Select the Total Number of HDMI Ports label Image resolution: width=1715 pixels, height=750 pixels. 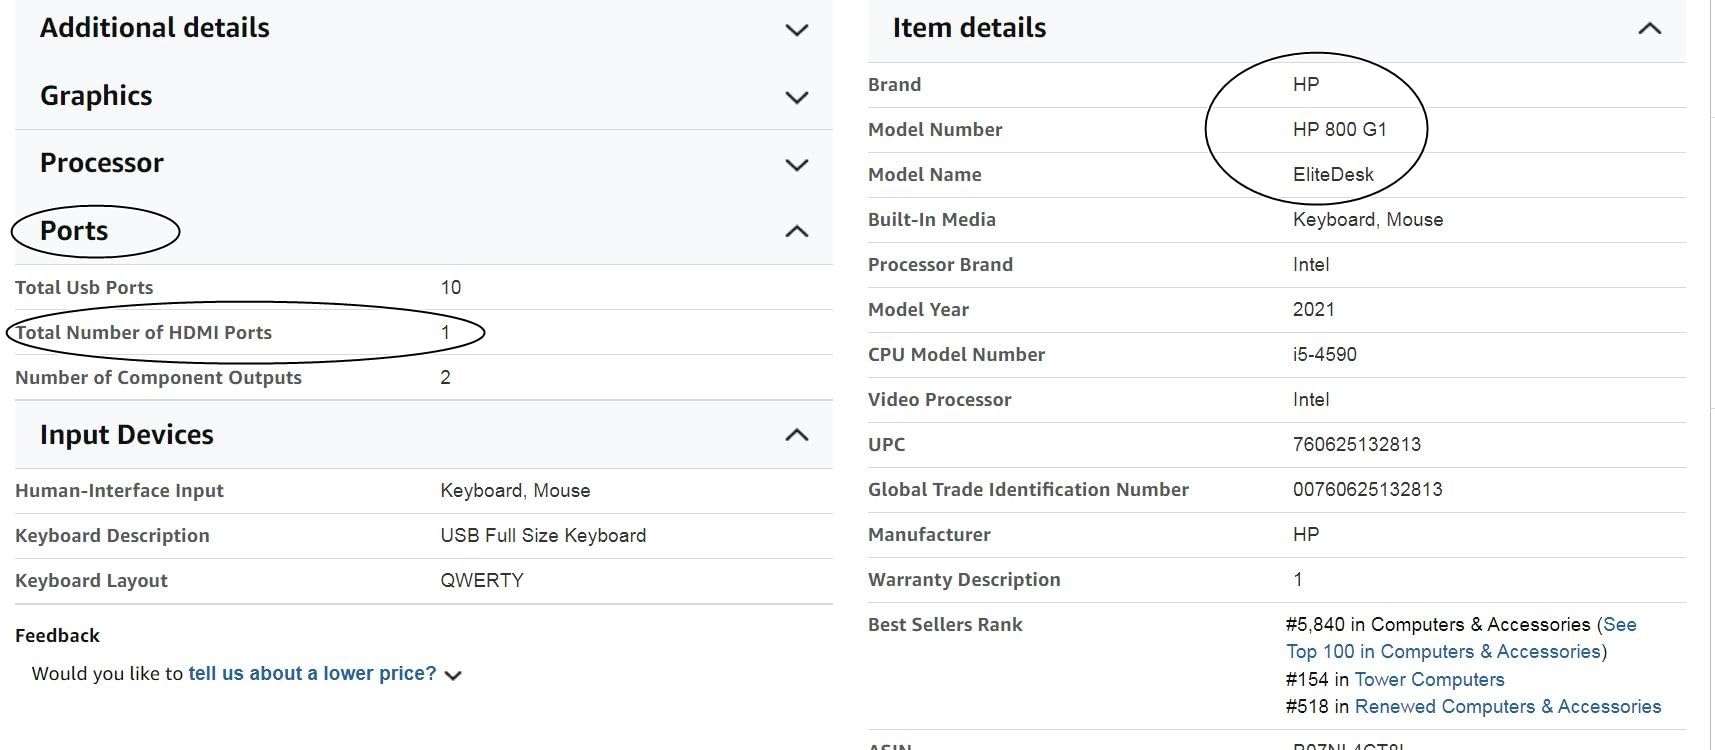143,332
